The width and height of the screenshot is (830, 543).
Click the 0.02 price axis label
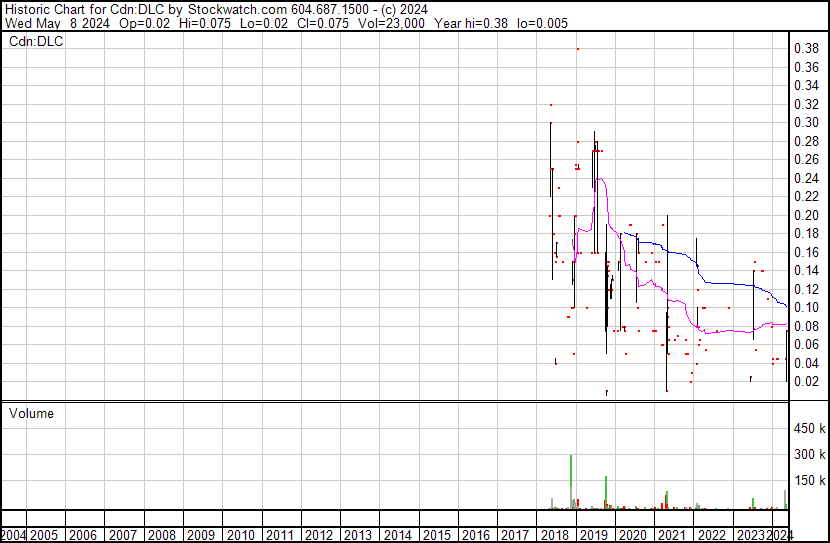coord(806,381)
